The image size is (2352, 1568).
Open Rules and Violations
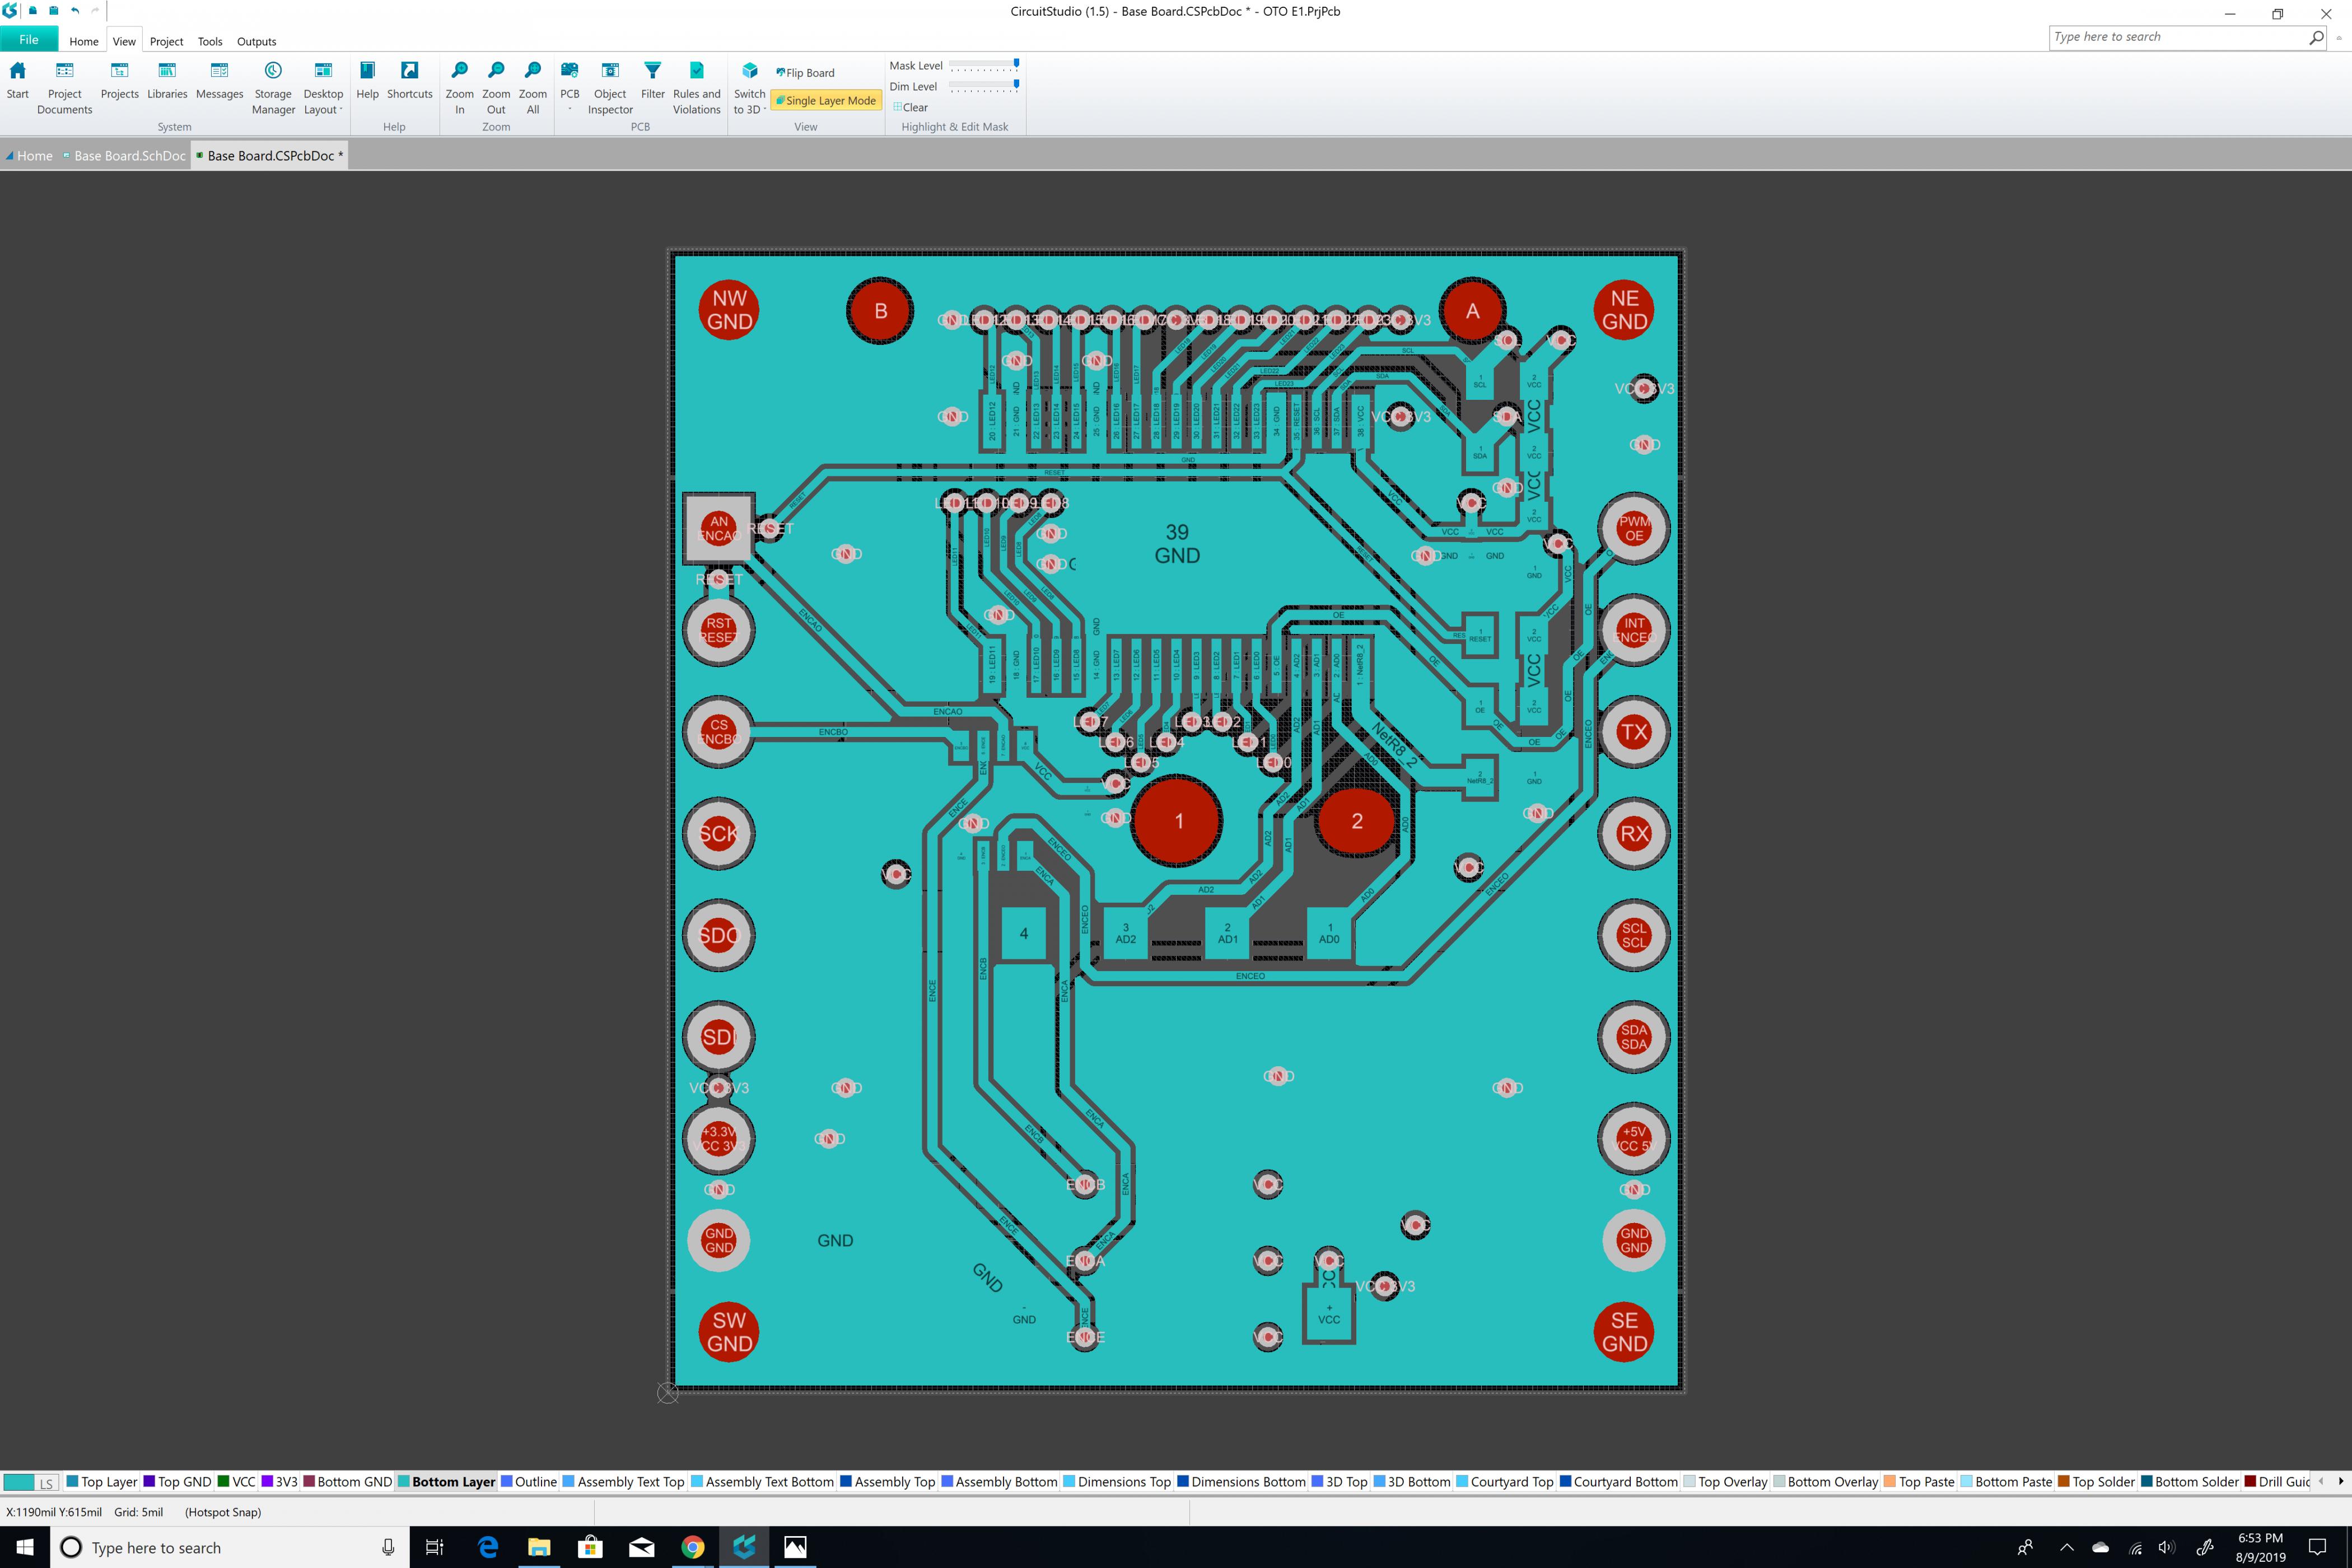click(x=696, y=88)
